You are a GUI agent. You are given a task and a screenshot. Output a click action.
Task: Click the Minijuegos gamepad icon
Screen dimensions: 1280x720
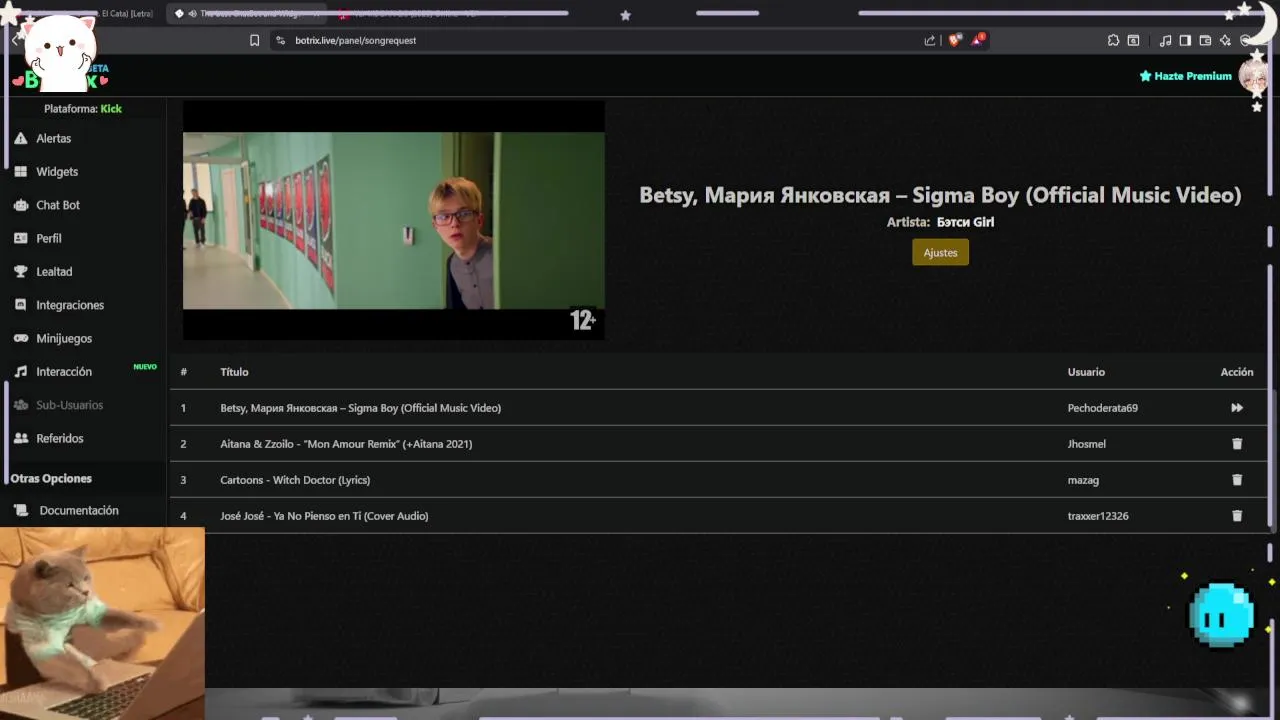coord(20,338)
